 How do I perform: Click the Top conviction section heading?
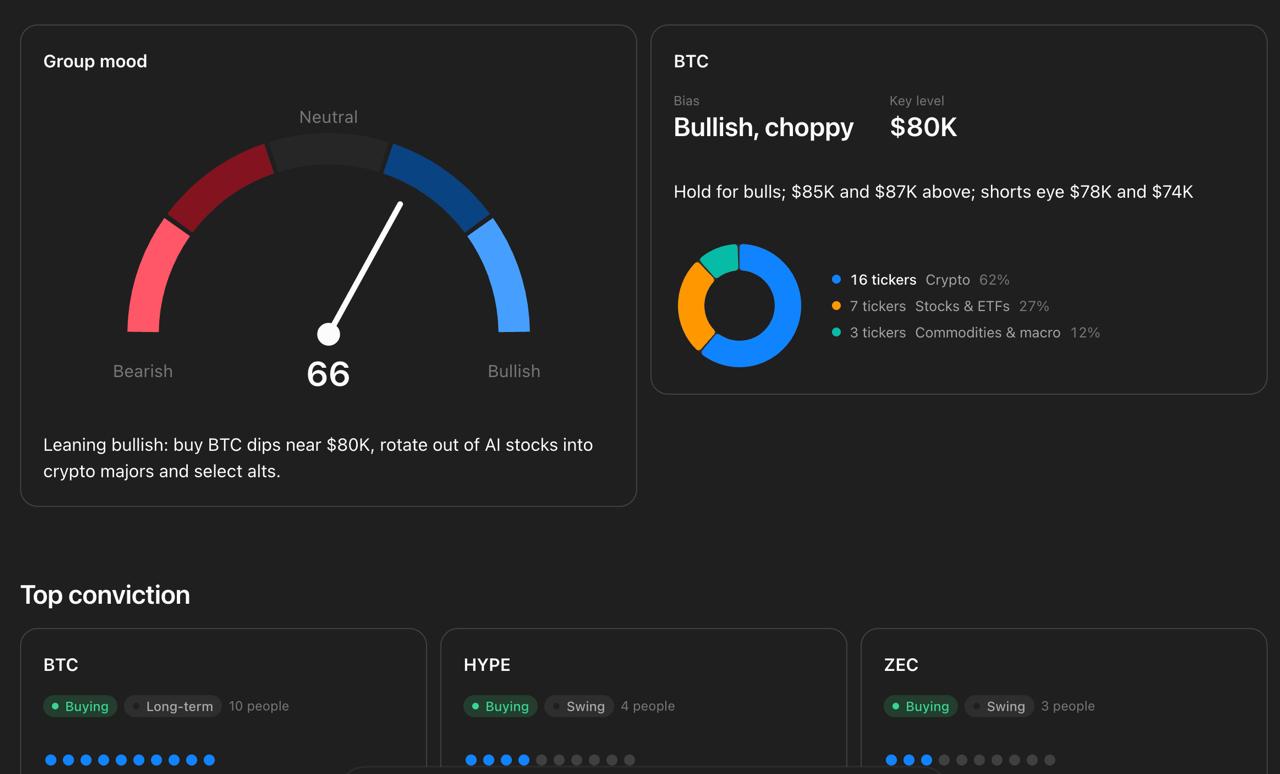pos(105,595)
